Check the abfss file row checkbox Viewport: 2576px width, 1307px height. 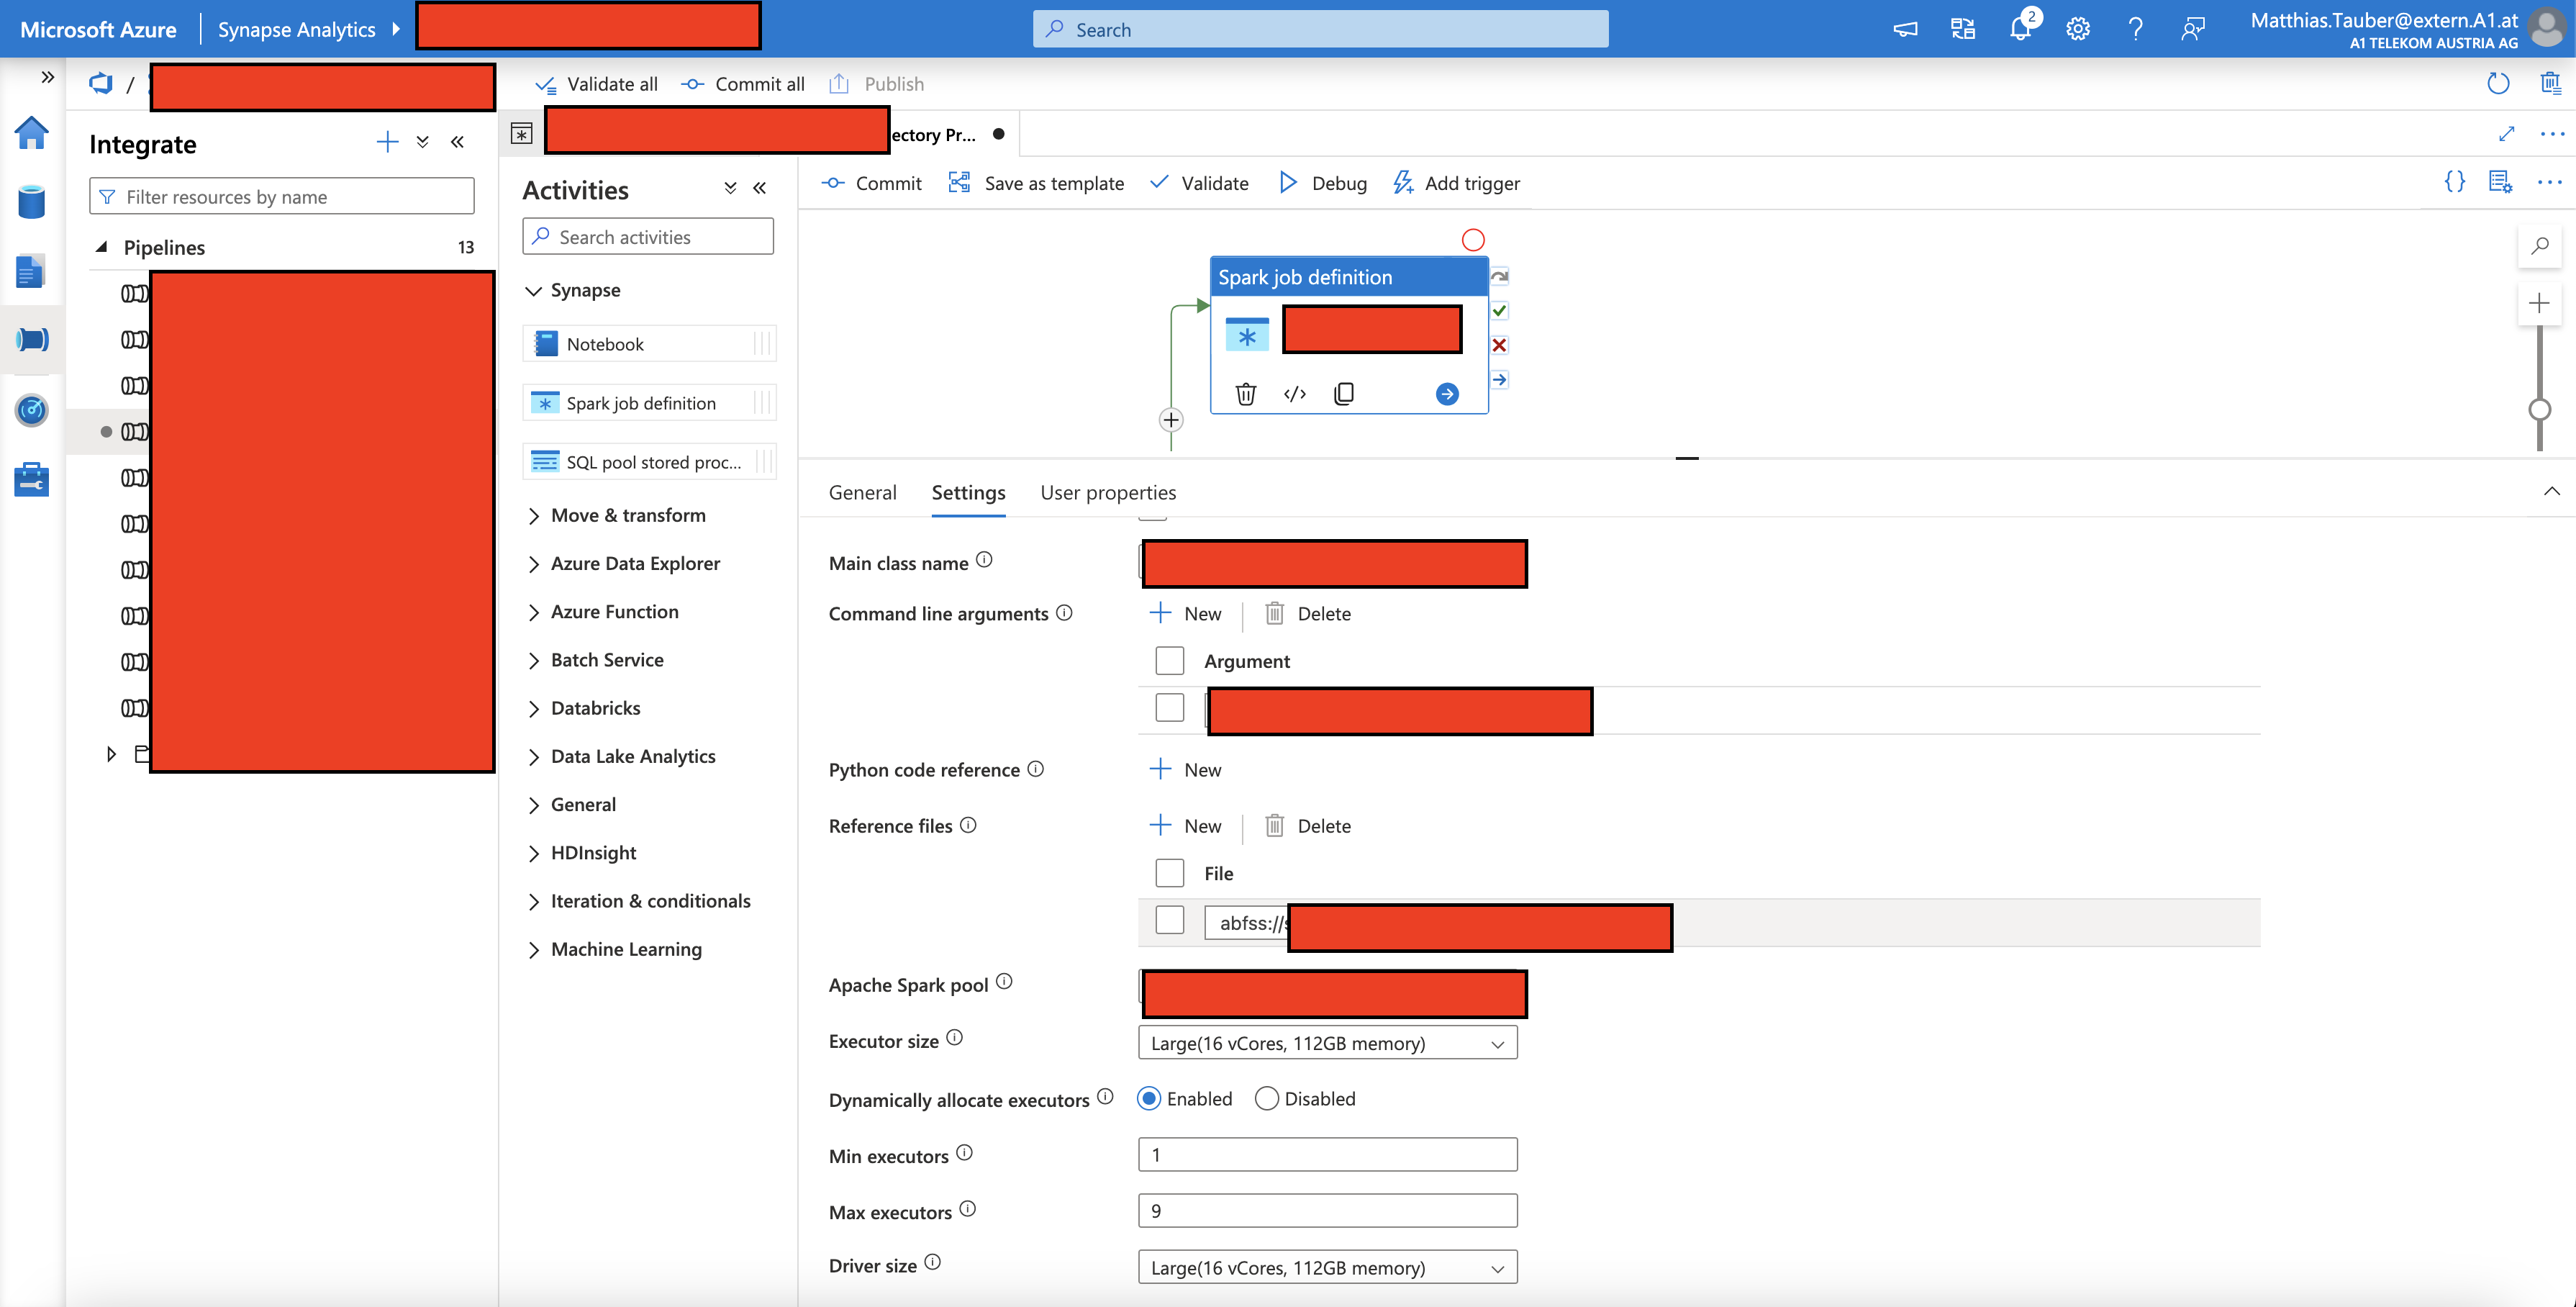[x=1169, y=919]
